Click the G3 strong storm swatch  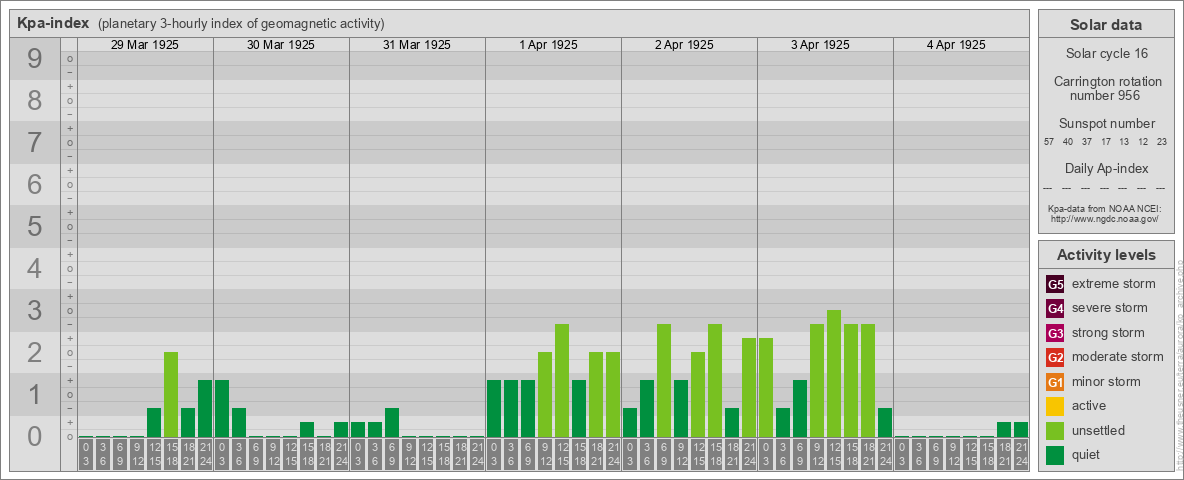point(1055,333)
